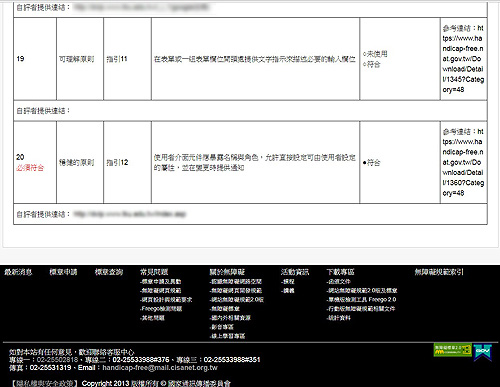Viewport: 500px width, 387px height.
Task: Select 符合 radio option in row 19
Action: pyautogui.click(x=365, y=64)
